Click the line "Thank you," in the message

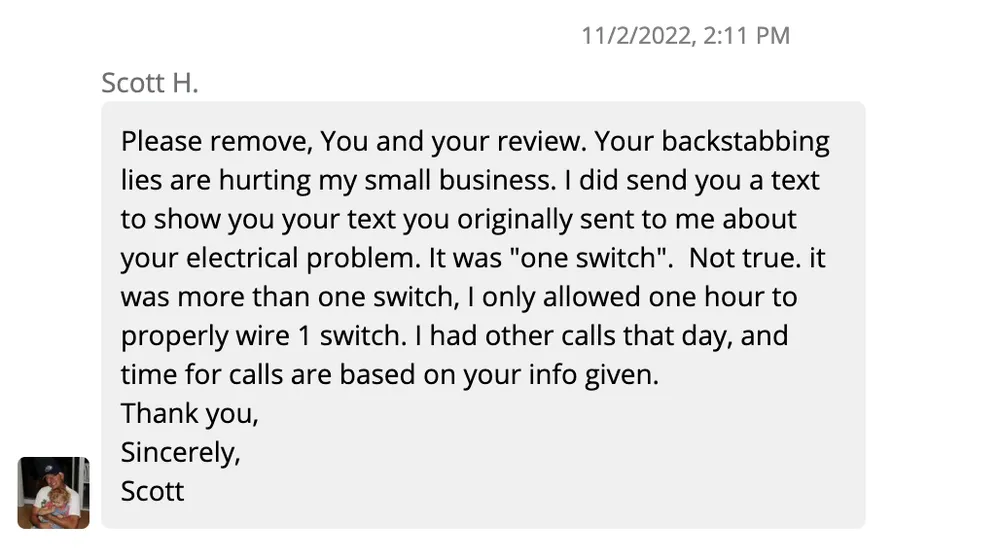[x=190, y=413]
